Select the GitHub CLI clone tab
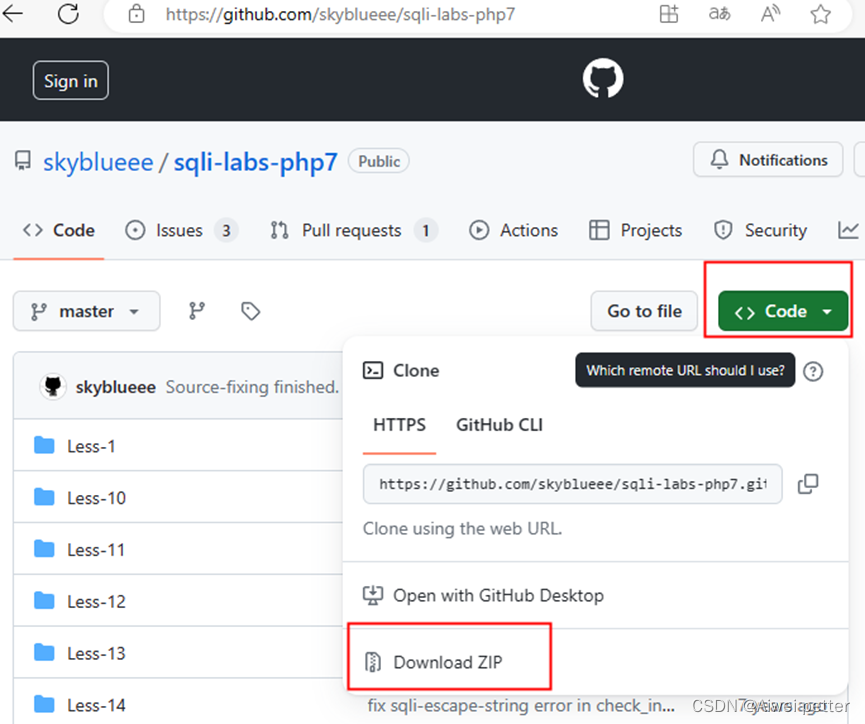865x724 pixels. coord(499,425)
